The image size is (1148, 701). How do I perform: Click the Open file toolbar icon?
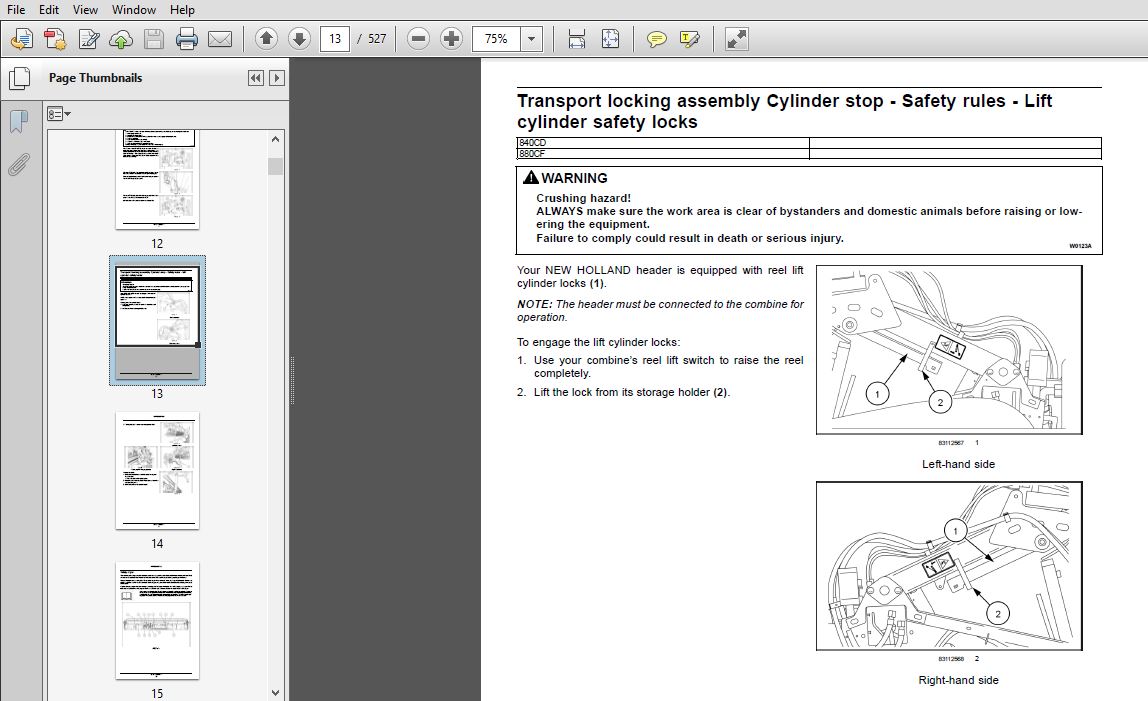pyautogui.click(x=22, y=39)
